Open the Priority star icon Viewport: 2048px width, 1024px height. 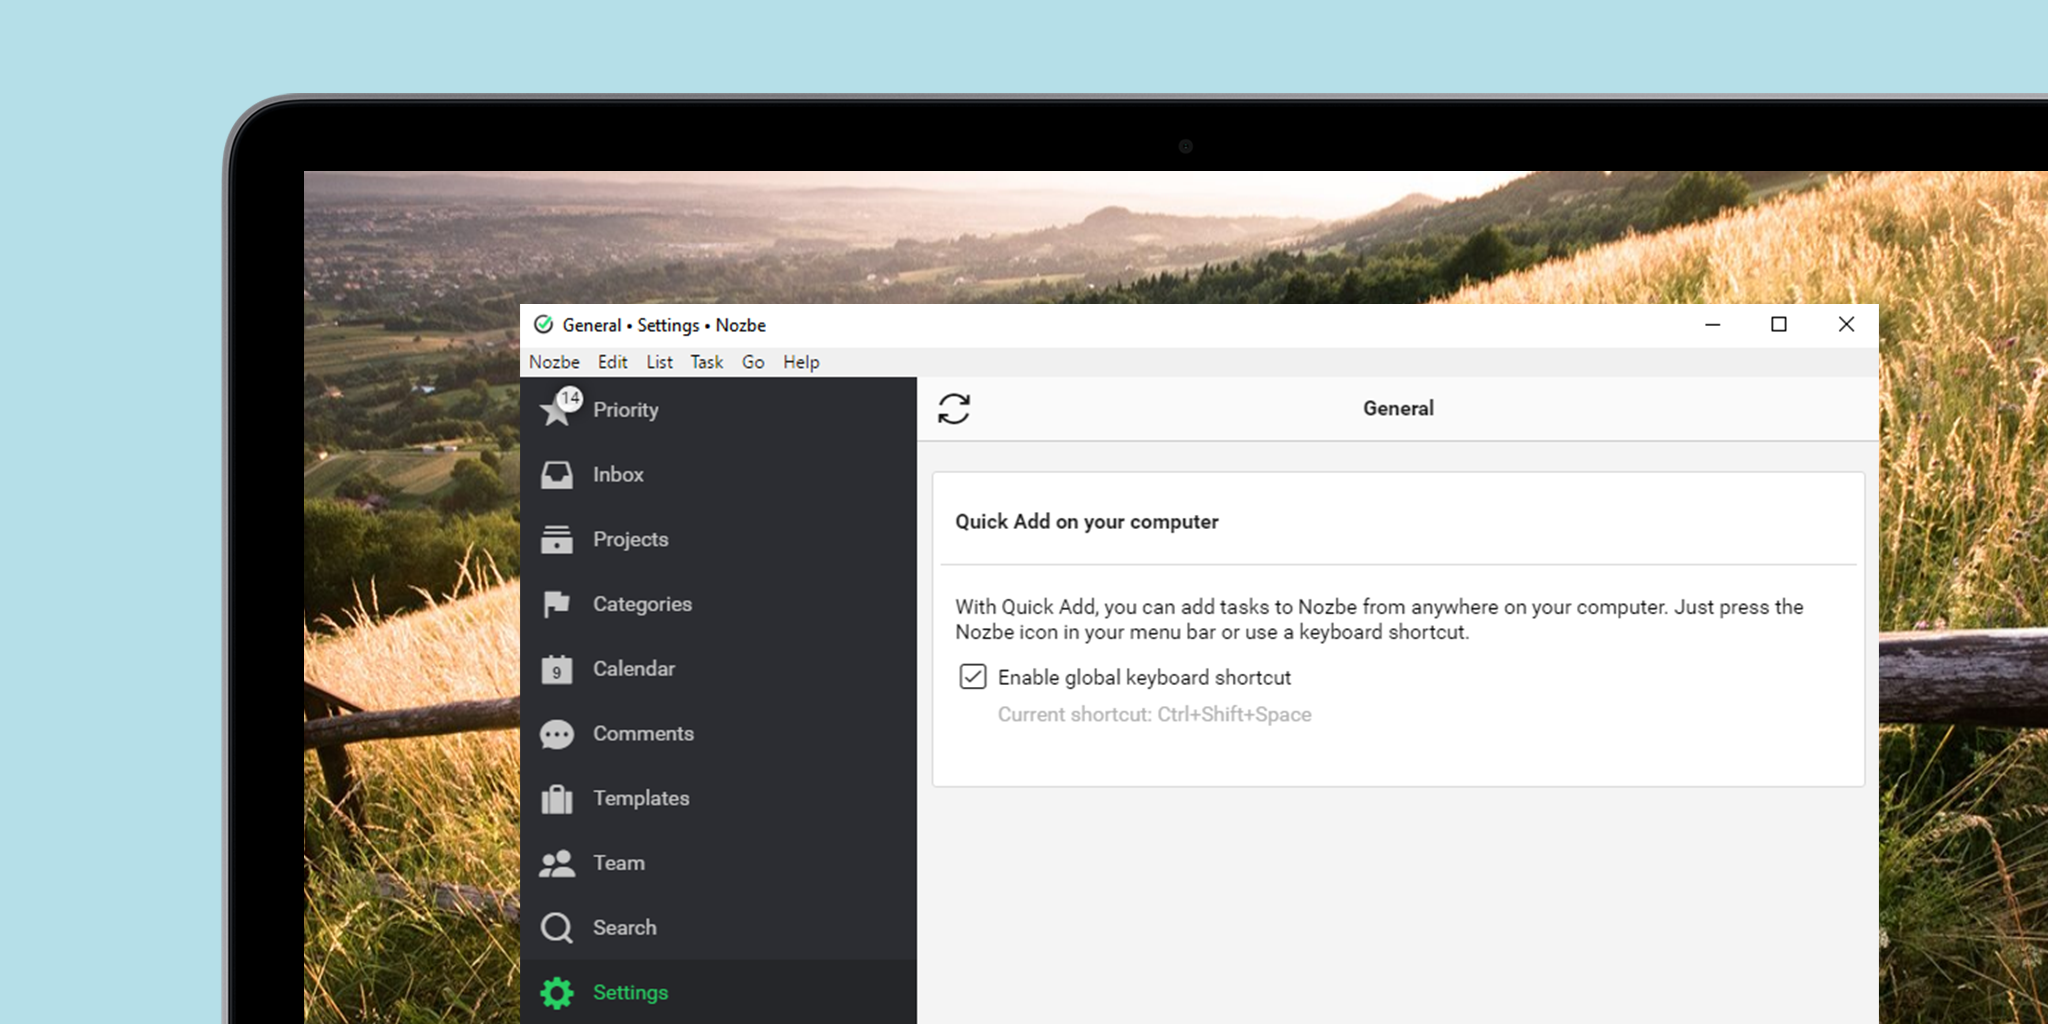555,411
